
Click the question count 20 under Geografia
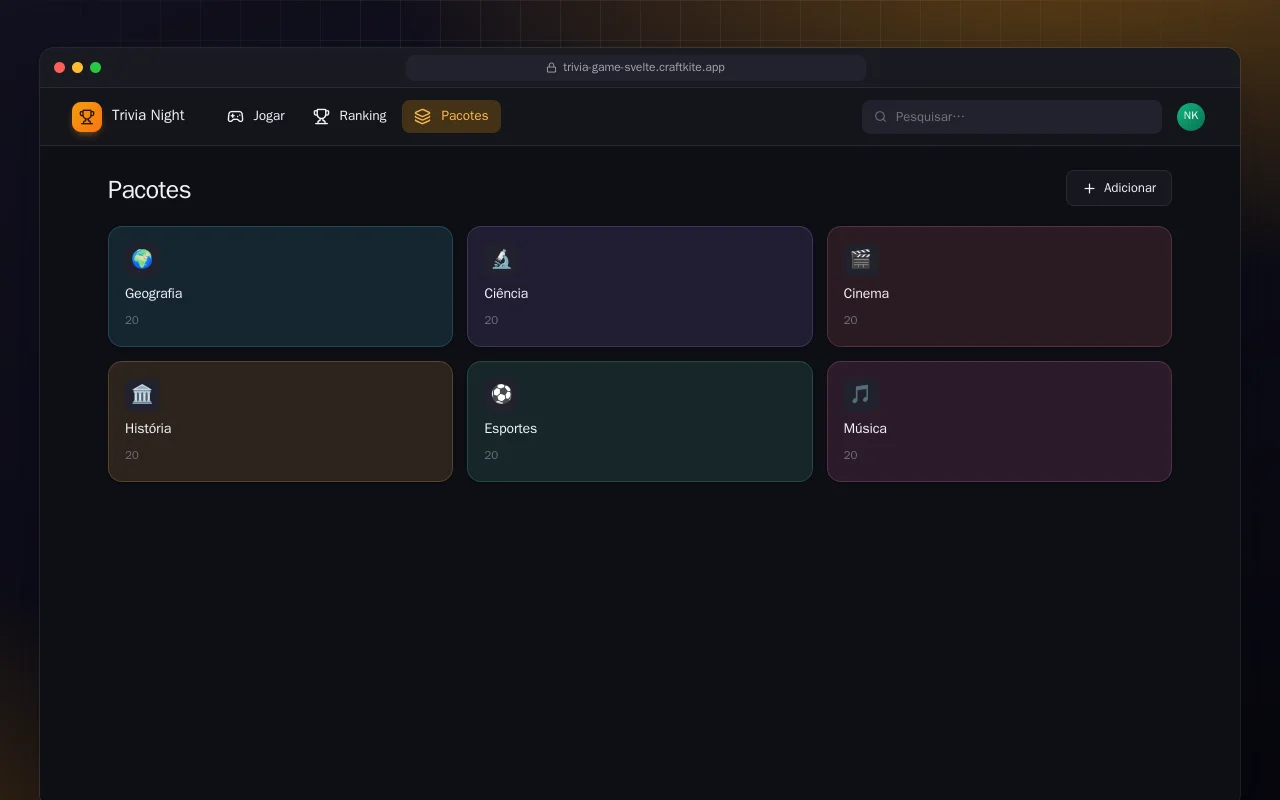pos(132,321)
